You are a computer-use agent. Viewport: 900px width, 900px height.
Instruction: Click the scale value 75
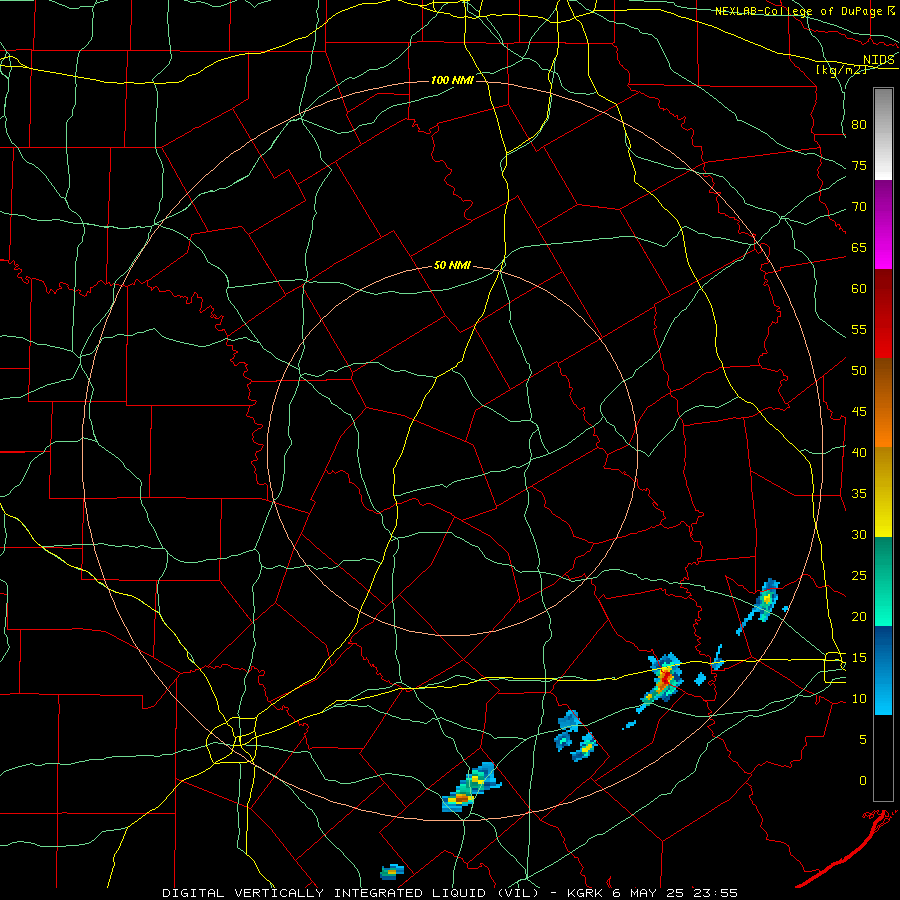point(859,166)
